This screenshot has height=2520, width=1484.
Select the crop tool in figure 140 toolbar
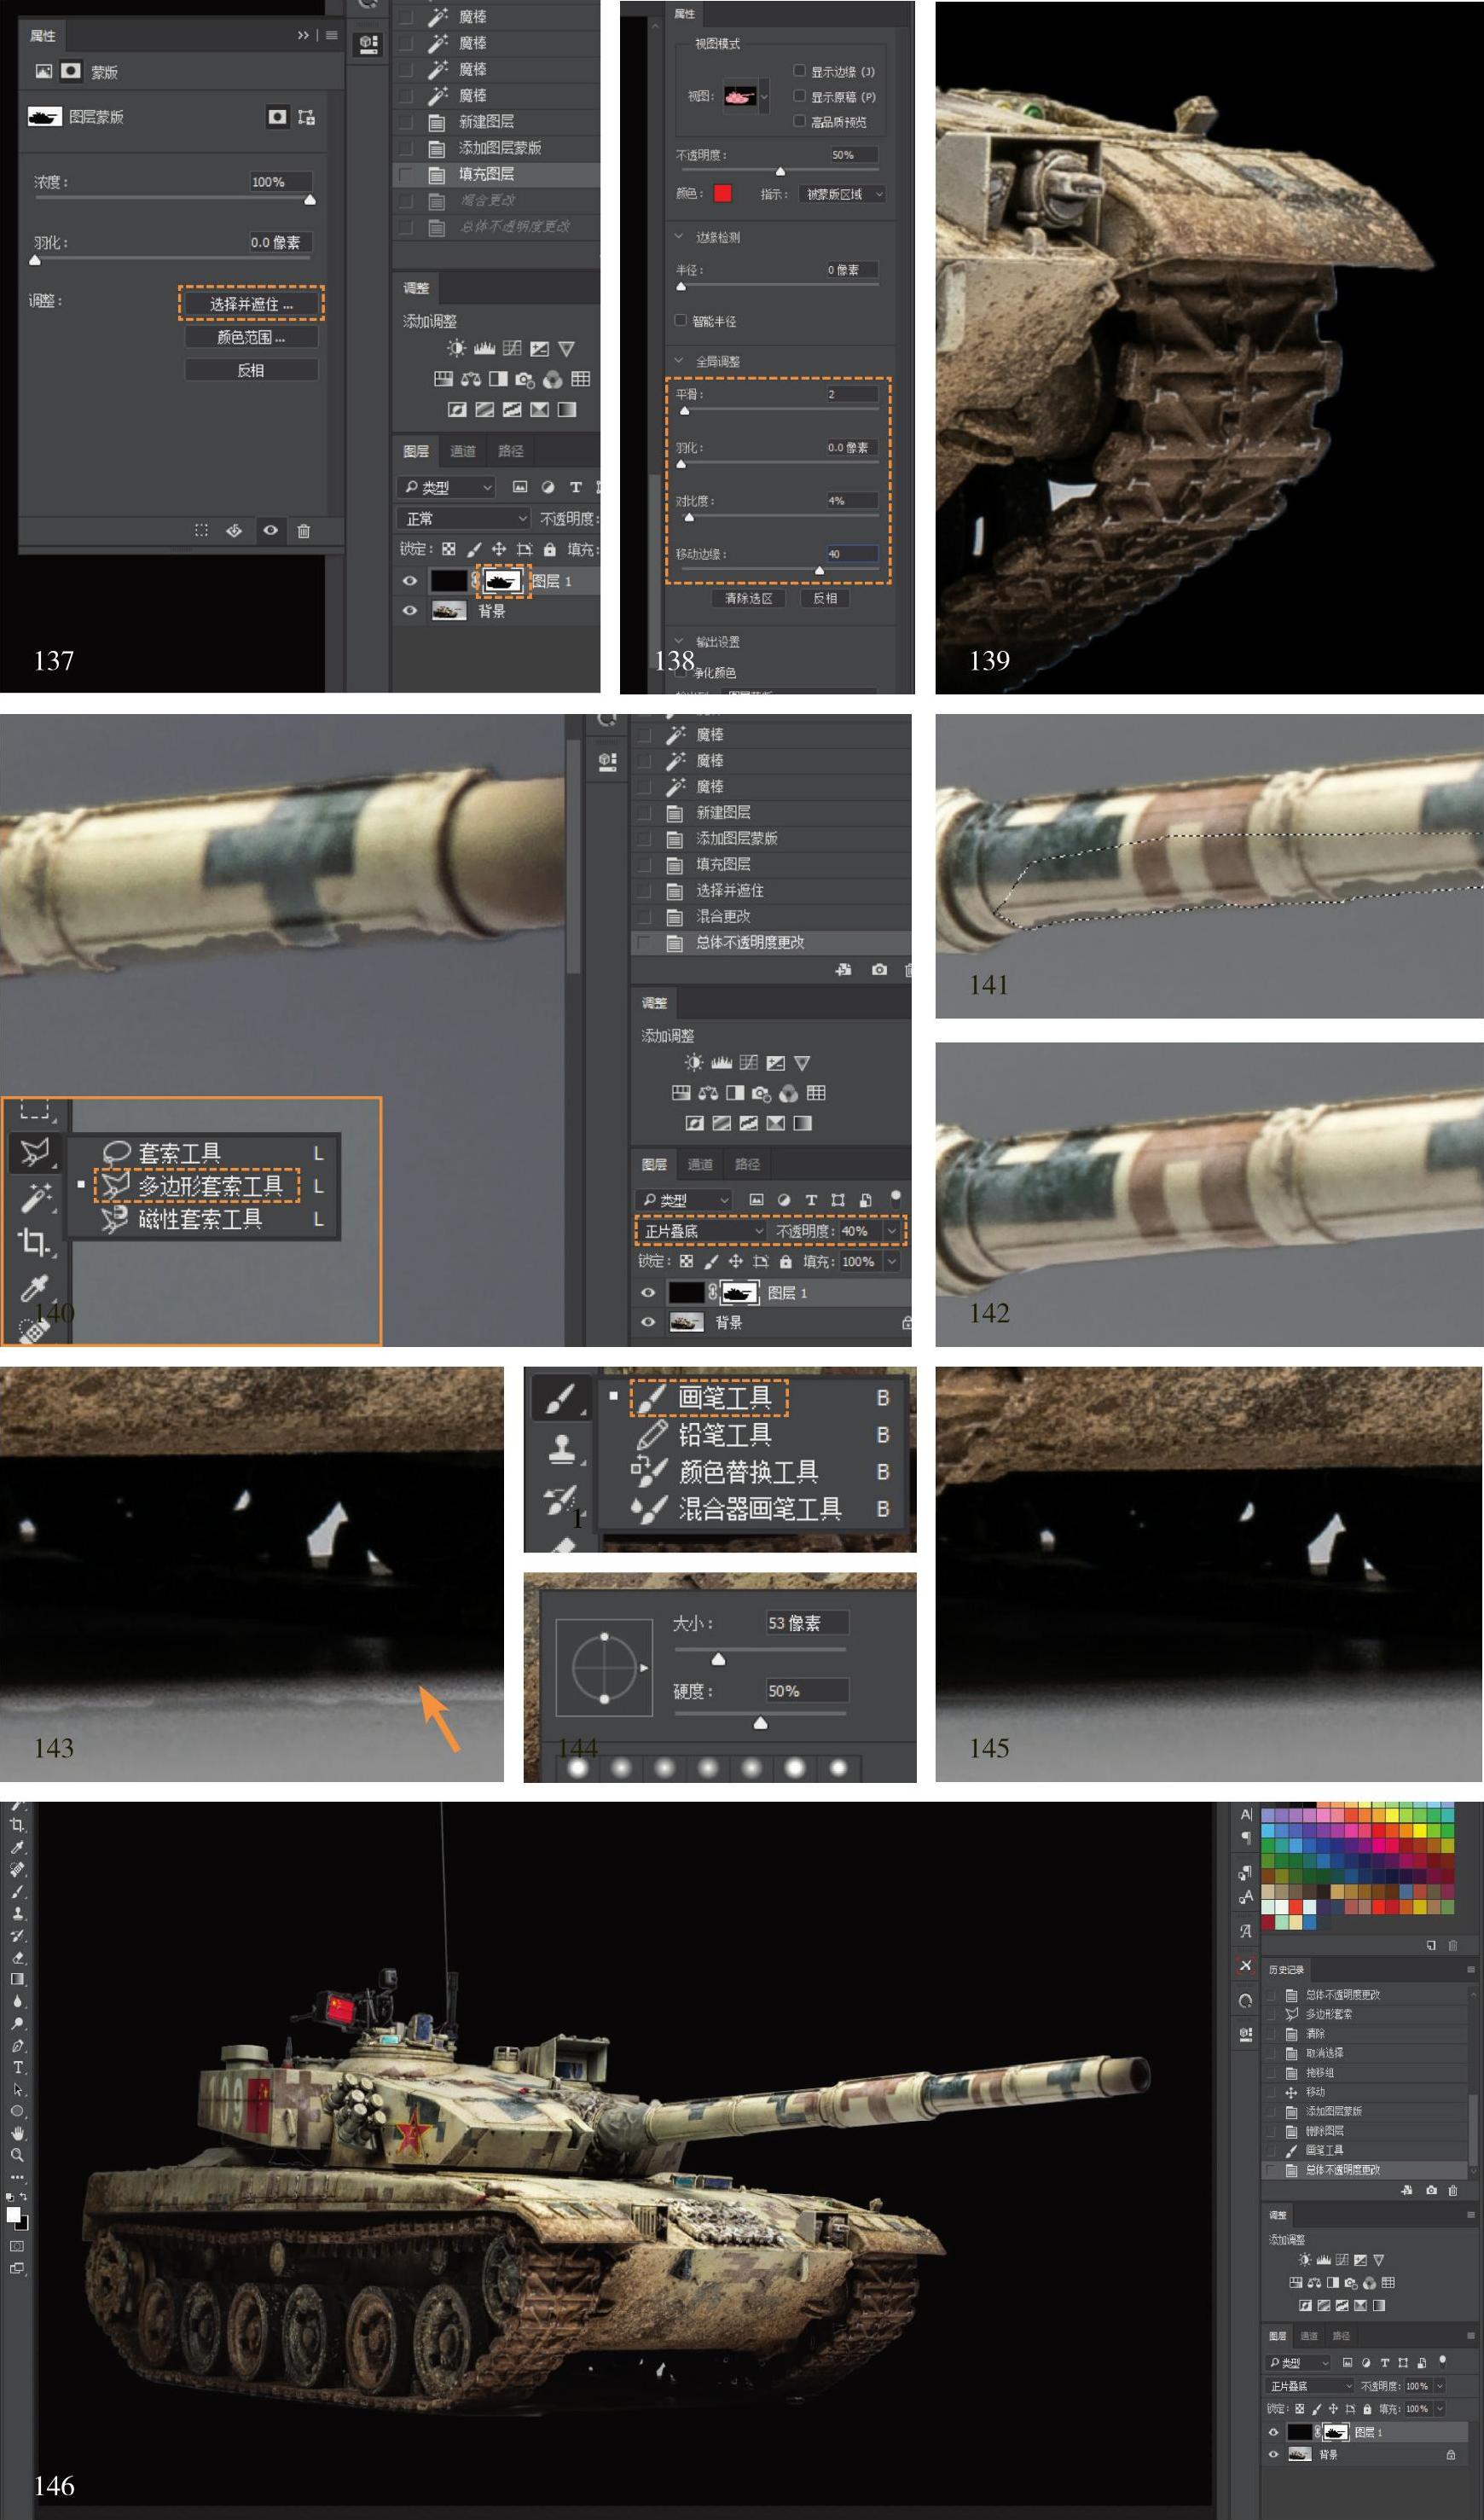[x=36, y=1242]
